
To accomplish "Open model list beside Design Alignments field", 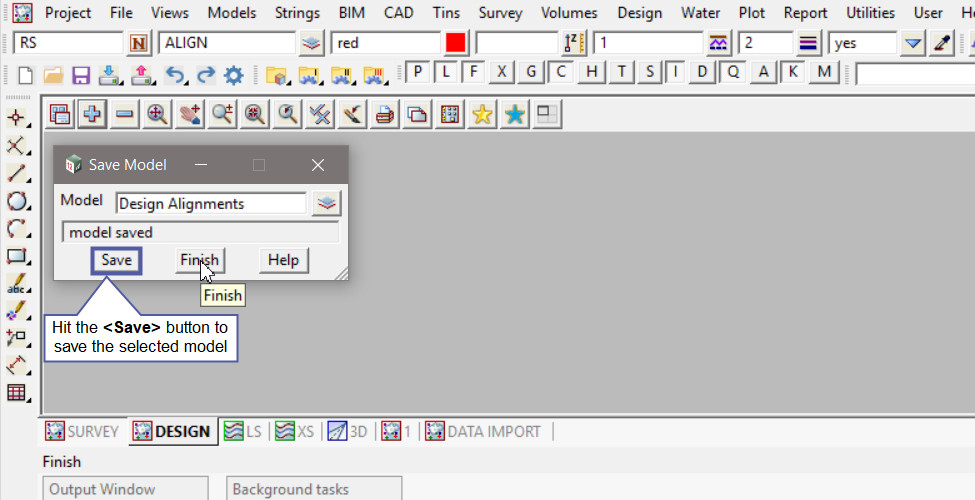I will 326,204.
